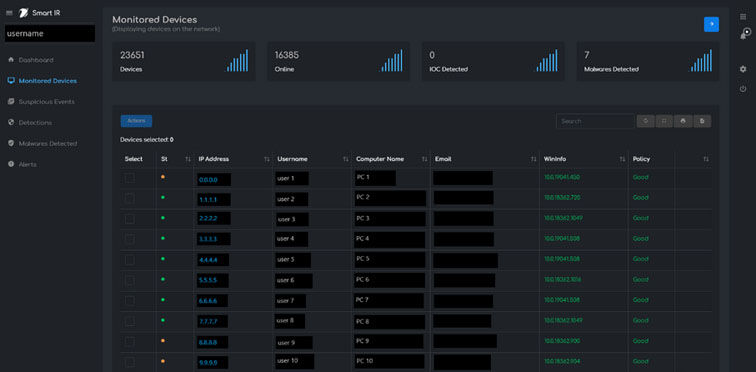Click the blue Actions button

136,121
